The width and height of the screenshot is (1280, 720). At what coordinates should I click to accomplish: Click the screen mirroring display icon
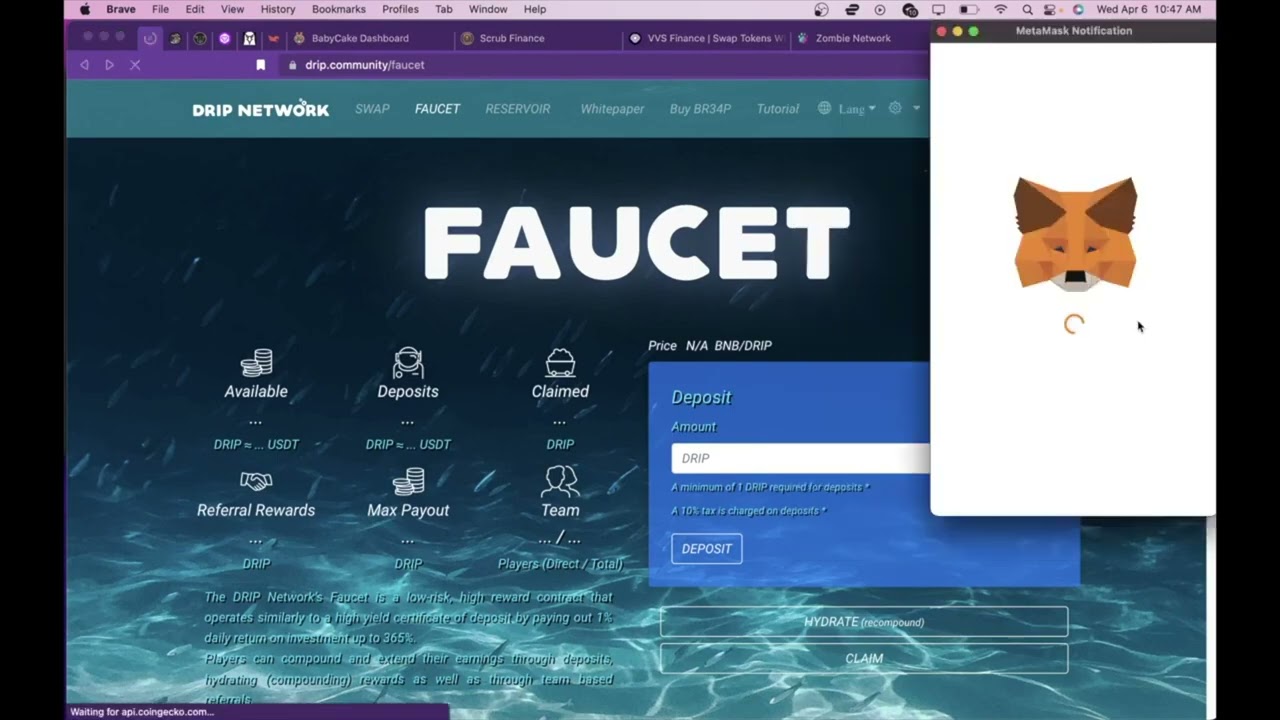[x=938, y=9]
